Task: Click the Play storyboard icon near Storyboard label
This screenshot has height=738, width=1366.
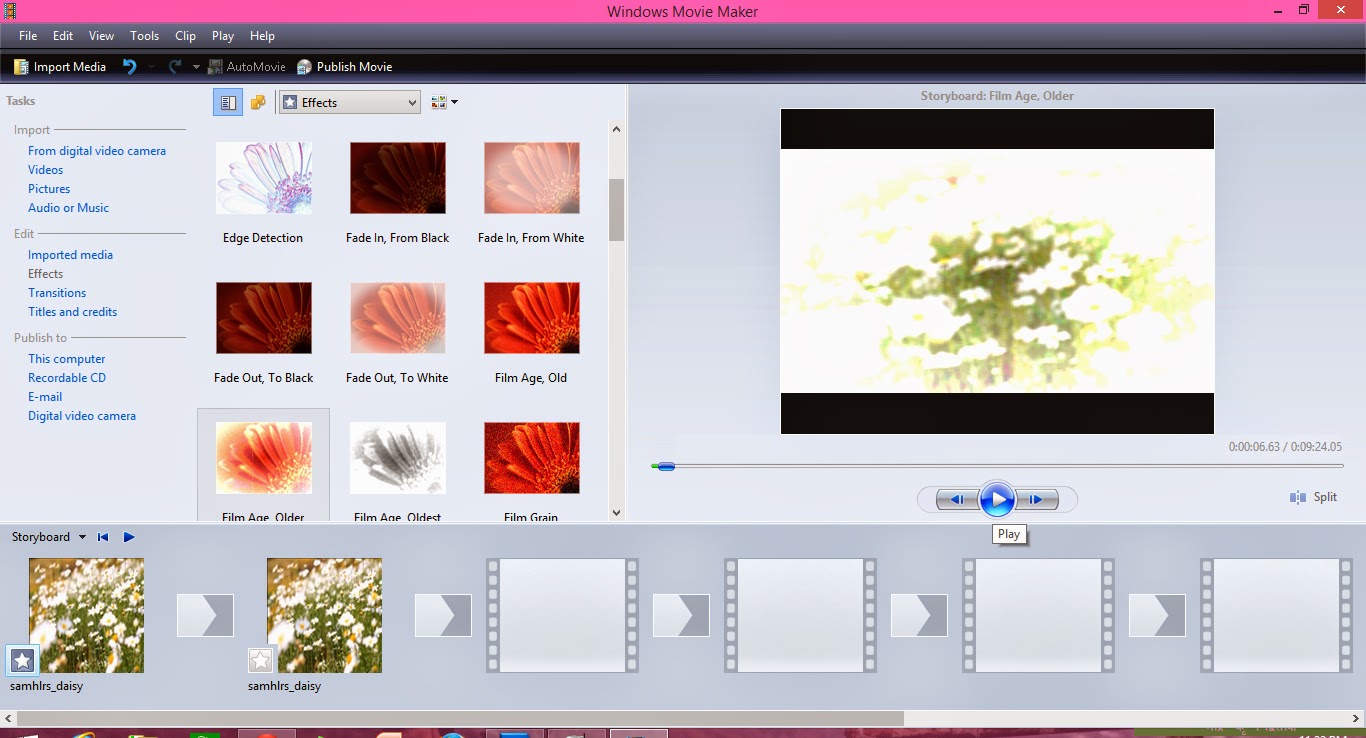Action: pos(128,537)
